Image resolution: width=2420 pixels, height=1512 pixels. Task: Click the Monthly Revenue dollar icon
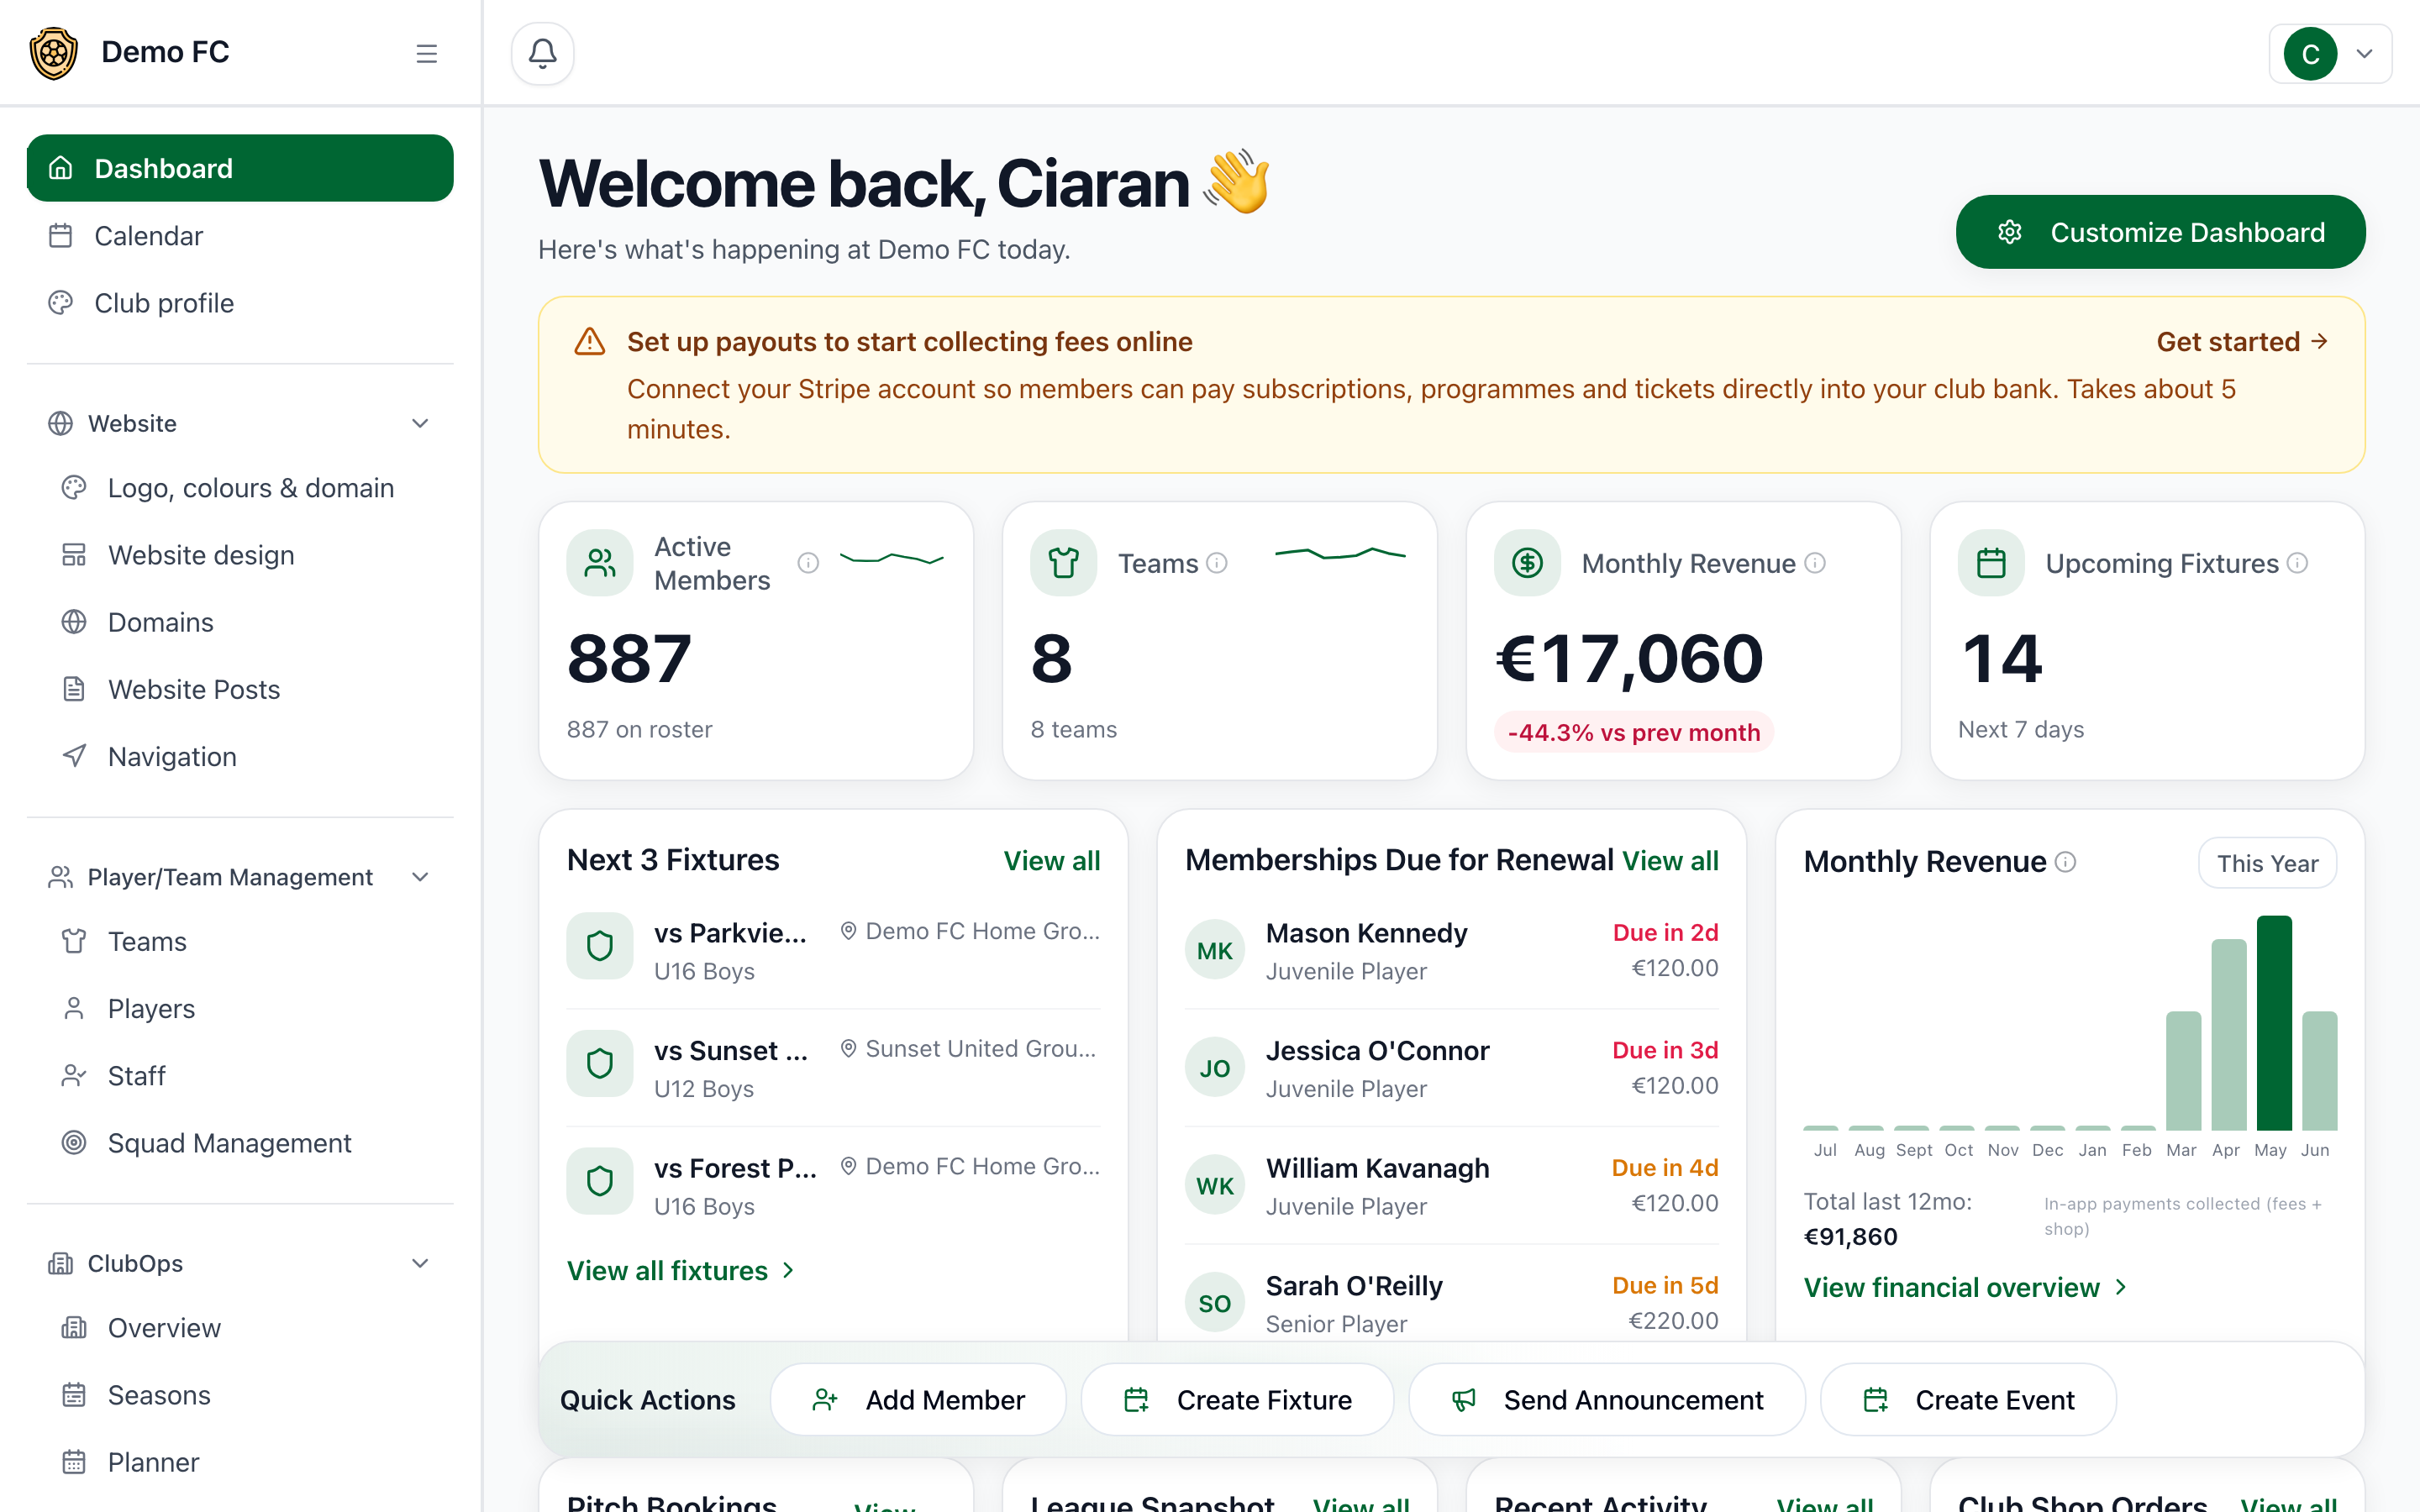coord(1527,563)
